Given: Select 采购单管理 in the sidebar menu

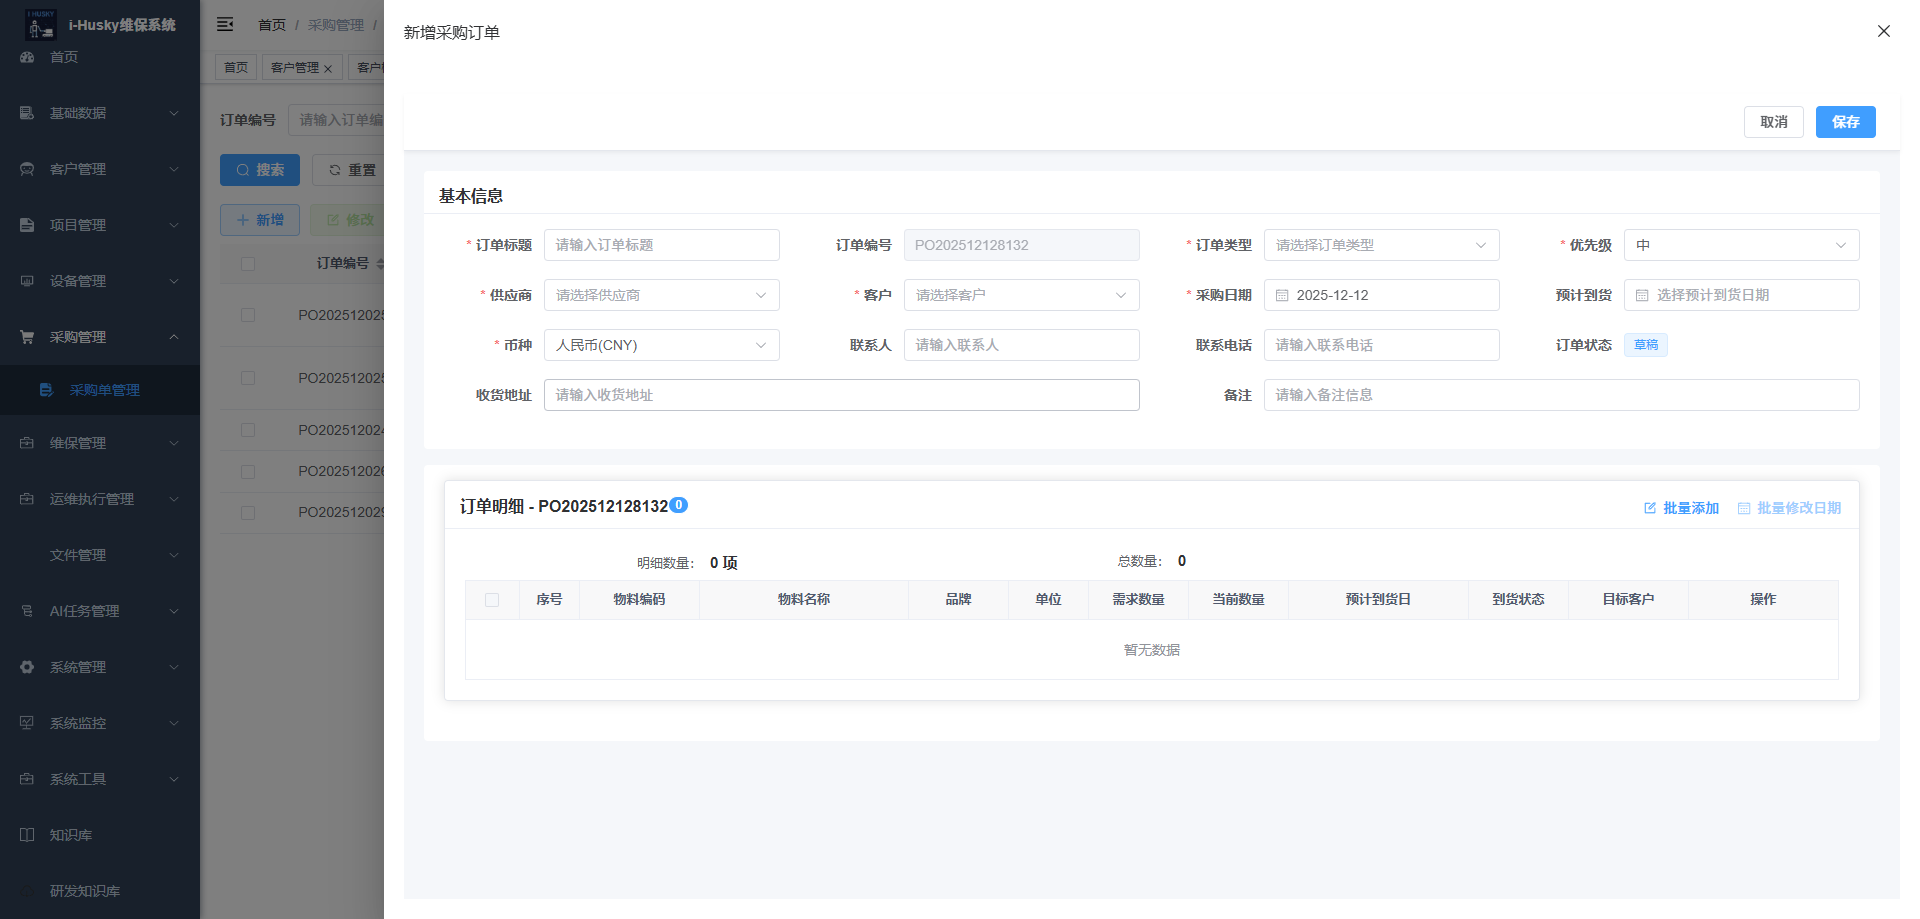Looking at the screenshot, I should pyautogui.click(x=104, y=390).
